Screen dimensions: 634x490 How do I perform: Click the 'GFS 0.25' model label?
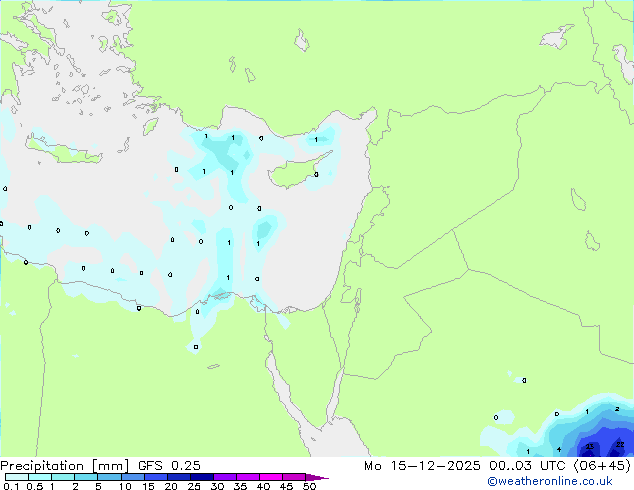[x=169, y=466]
